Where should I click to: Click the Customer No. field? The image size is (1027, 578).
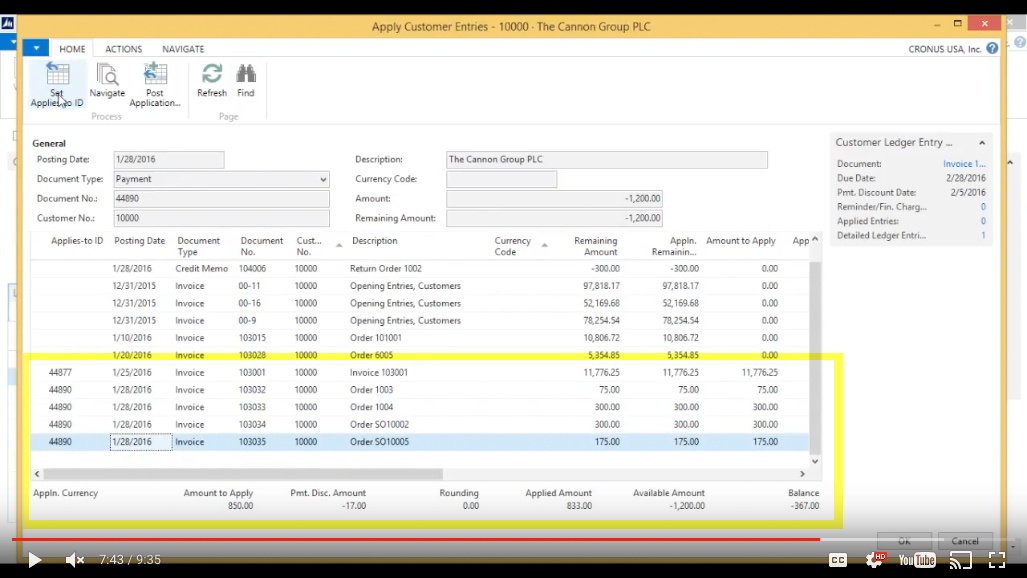pyautogui.click(x=221, y=218)
